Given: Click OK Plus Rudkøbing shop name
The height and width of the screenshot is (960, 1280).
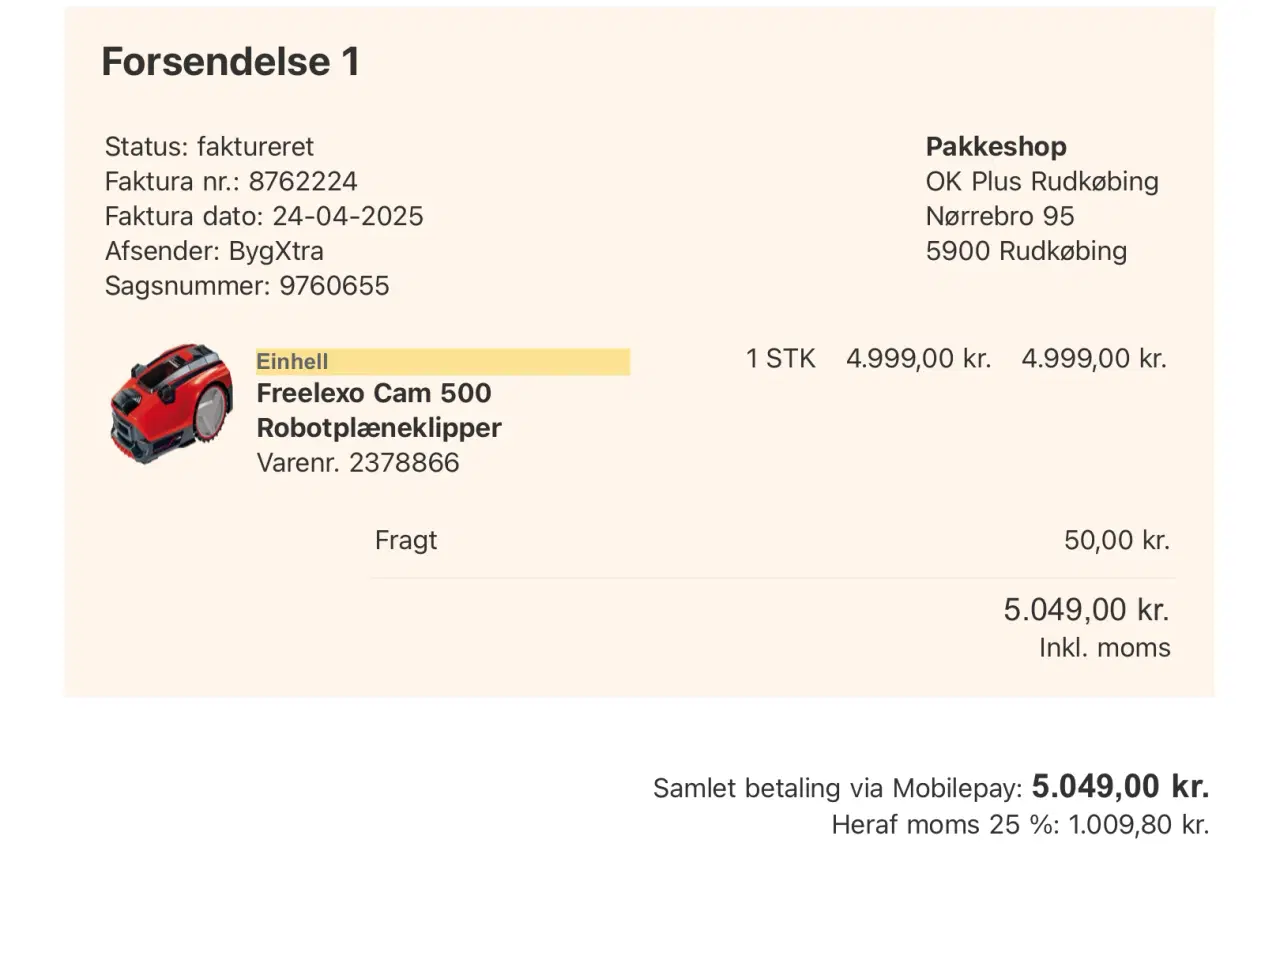Looking at the screenshot, I should [1042, 182].
